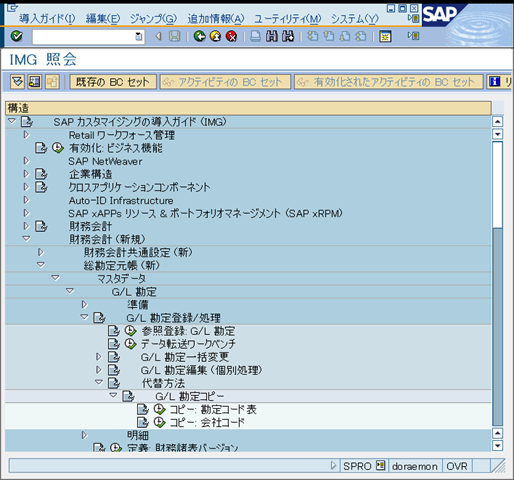The width and height of the screenshot is (514, 480).
Task: Click the red Cancel icon
Action: click(231, 36)
